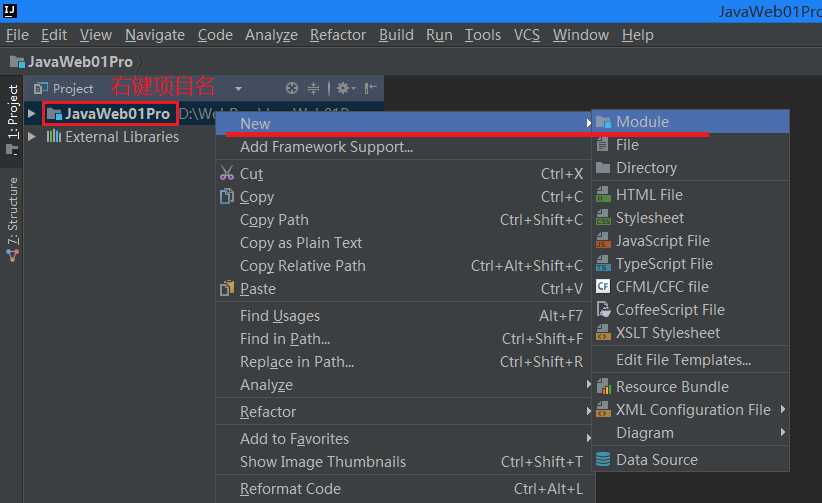Open the Tools menu

tap(482, 35)
